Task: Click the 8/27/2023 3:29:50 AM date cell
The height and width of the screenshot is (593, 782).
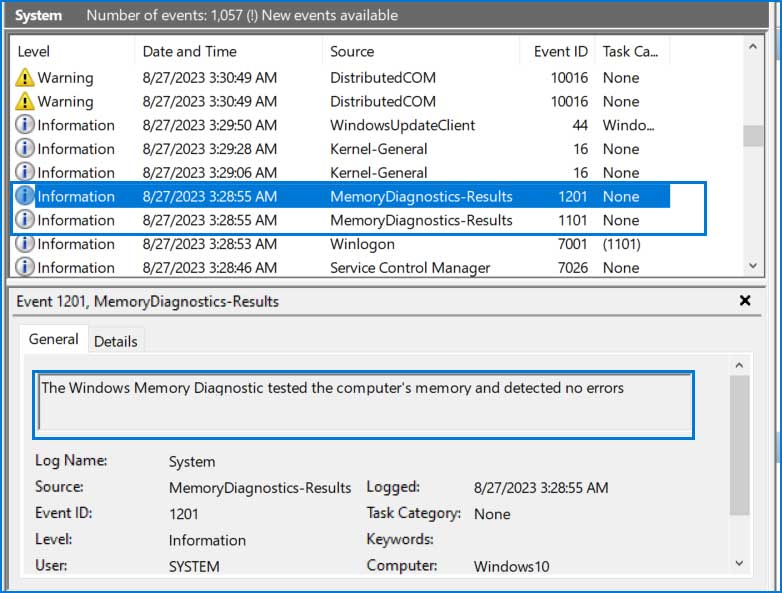Action: tap(209, 125)
